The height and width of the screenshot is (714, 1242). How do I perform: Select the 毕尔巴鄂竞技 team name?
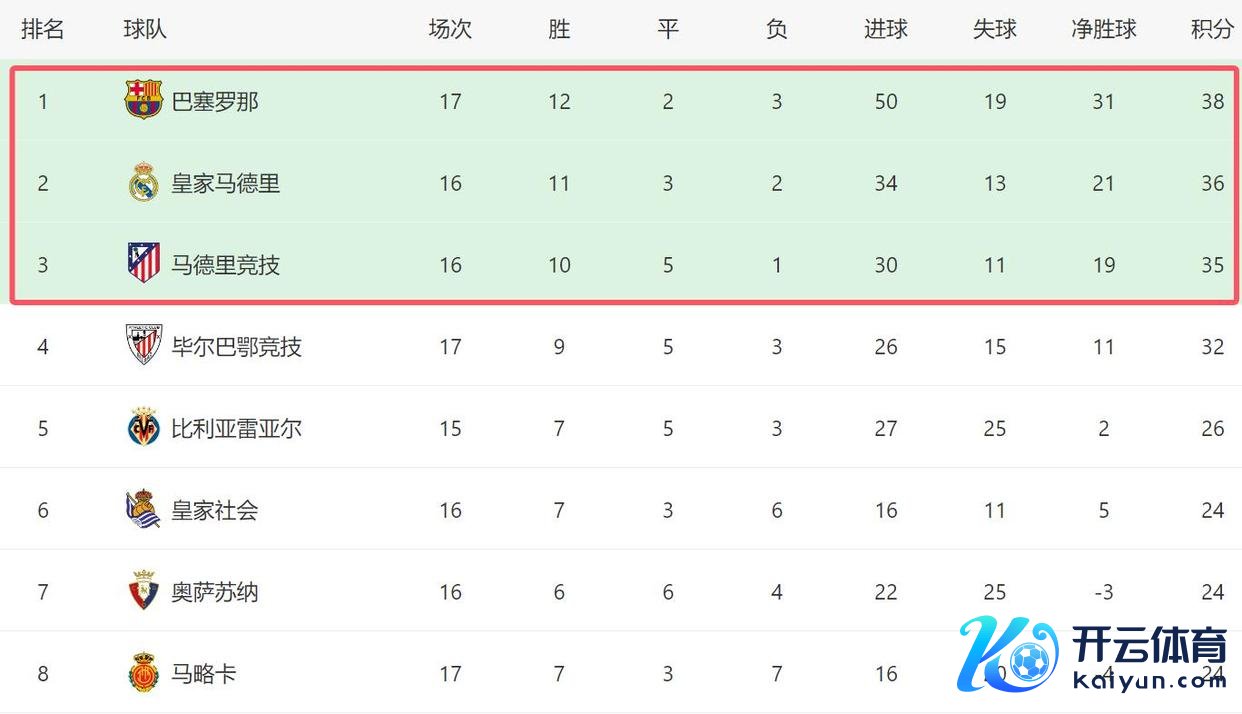[x=236, y=347]
